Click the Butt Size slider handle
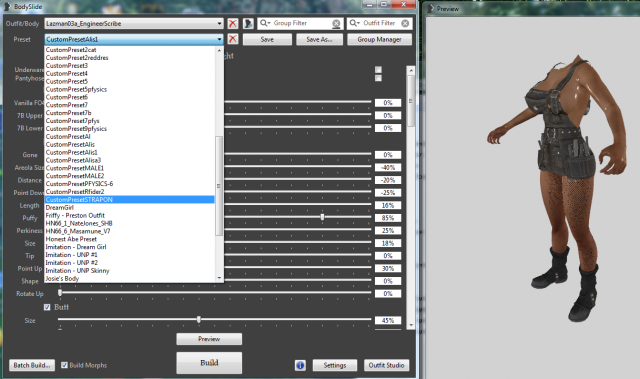The width and height of the screenshot is (640, 379). point(199,319)
